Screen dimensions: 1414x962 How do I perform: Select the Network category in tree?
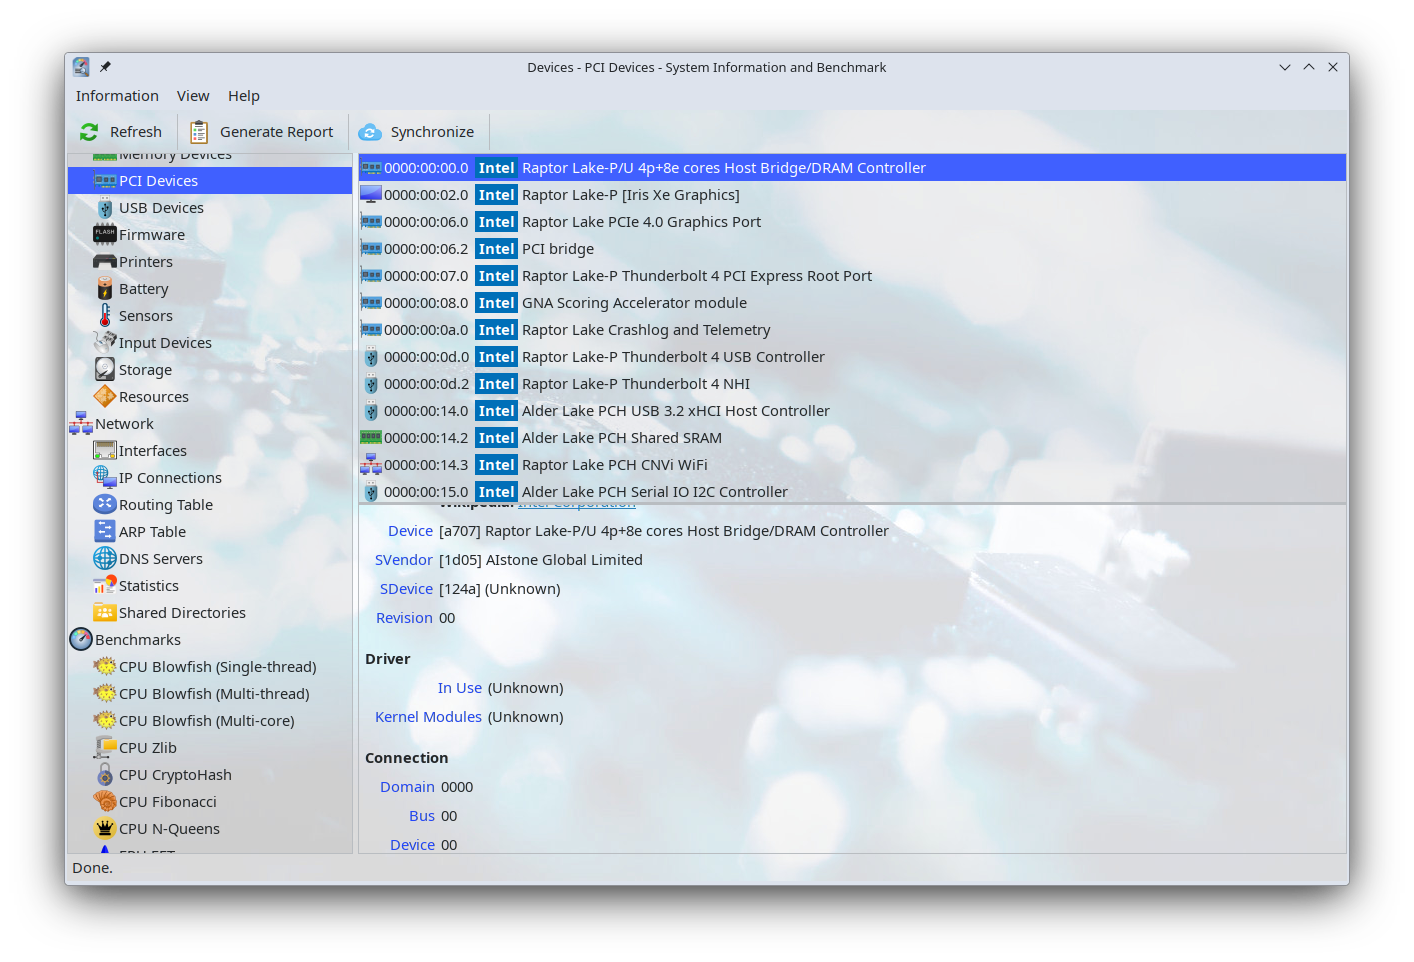pyautogui.click(x=124, y=424)
